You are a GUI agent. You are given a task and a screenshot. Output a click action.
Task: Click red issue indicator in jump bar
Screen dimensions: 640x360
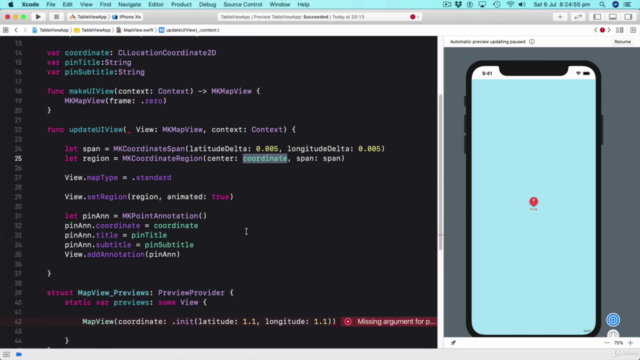point(602,30)
